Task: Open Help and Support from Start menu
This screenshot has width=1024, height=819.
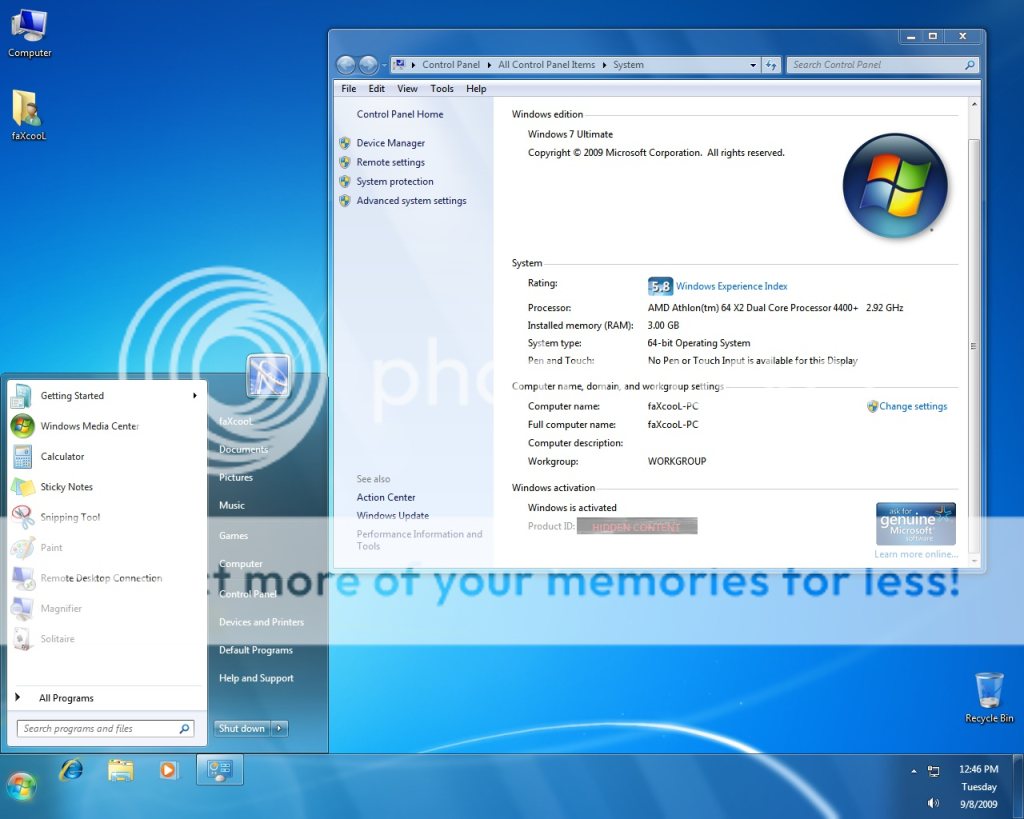Action: 256,678
